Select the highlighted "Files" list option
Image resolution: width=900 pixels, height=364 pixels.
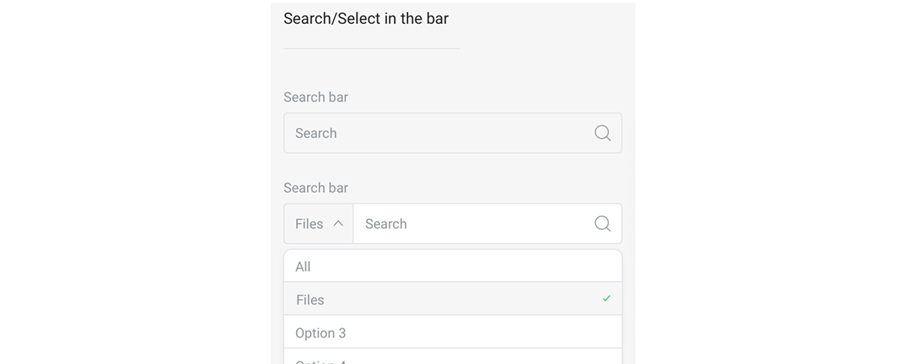(x=453, y=299)
